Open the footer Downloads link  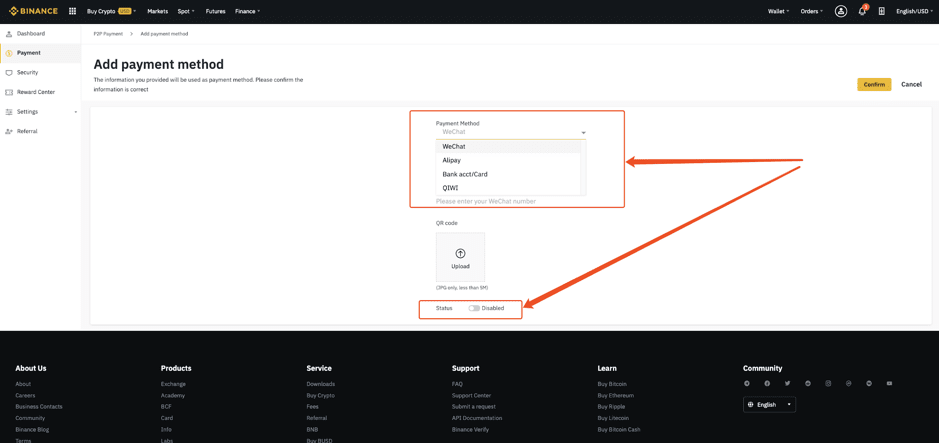[320, 384]
